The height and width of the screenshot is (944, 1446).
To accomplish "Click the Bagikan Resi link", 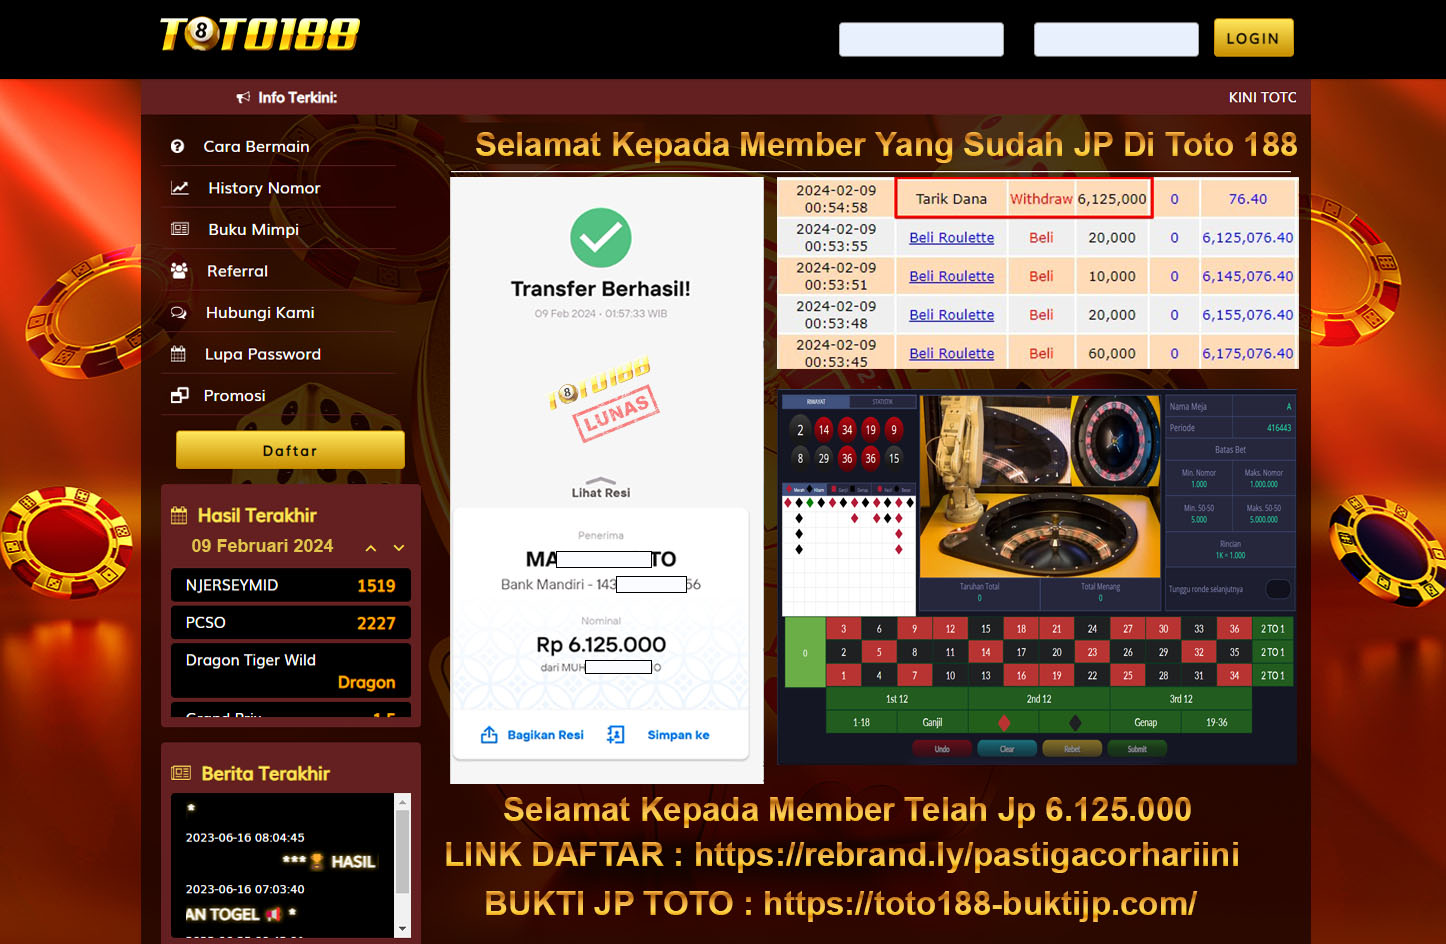I will pyautogui.click(x=545, y=735).
